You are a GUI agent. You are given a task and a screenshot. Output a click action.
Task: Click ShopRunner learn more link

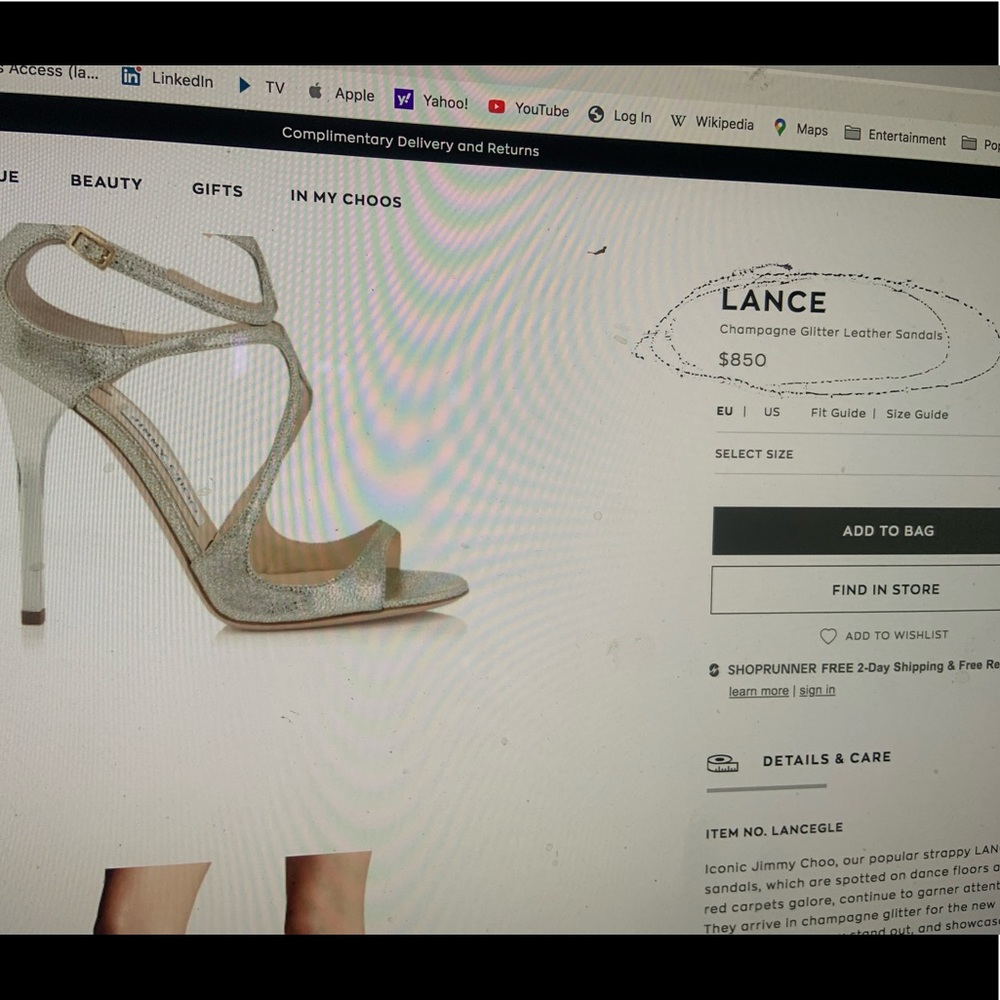point(758,691)
